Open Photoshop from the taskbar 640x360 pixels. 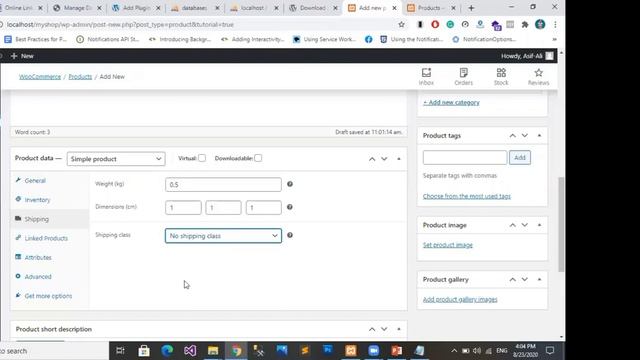tap(328, 351)
